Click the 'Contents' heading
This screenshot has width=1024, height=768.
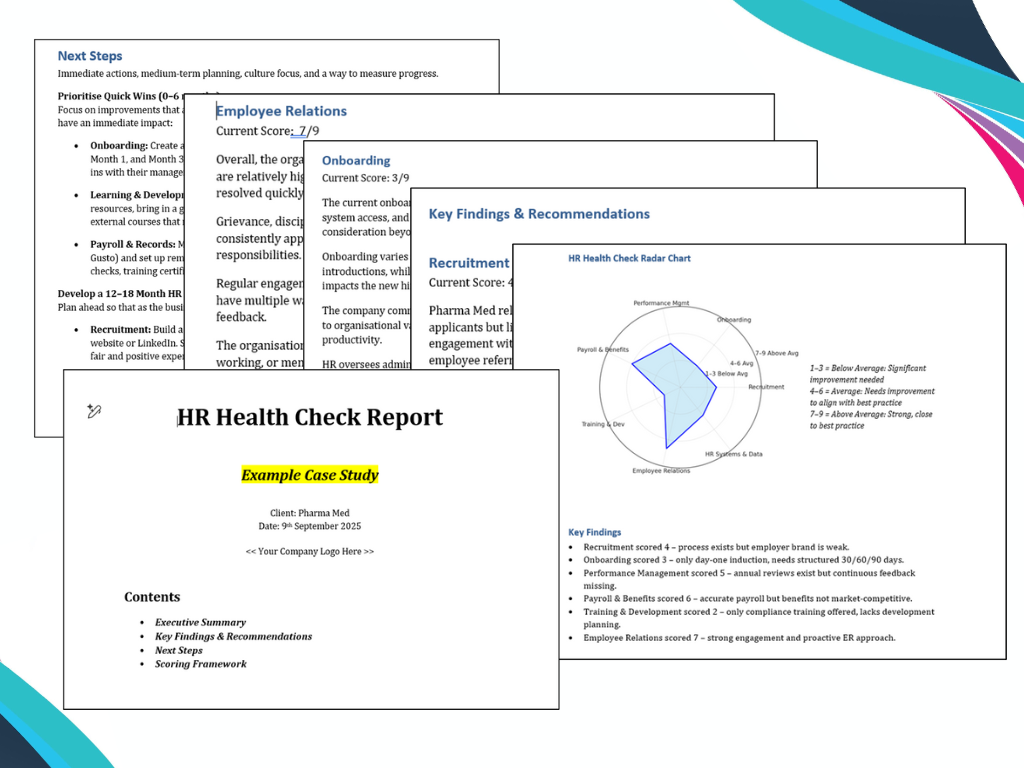click(152, 597)
